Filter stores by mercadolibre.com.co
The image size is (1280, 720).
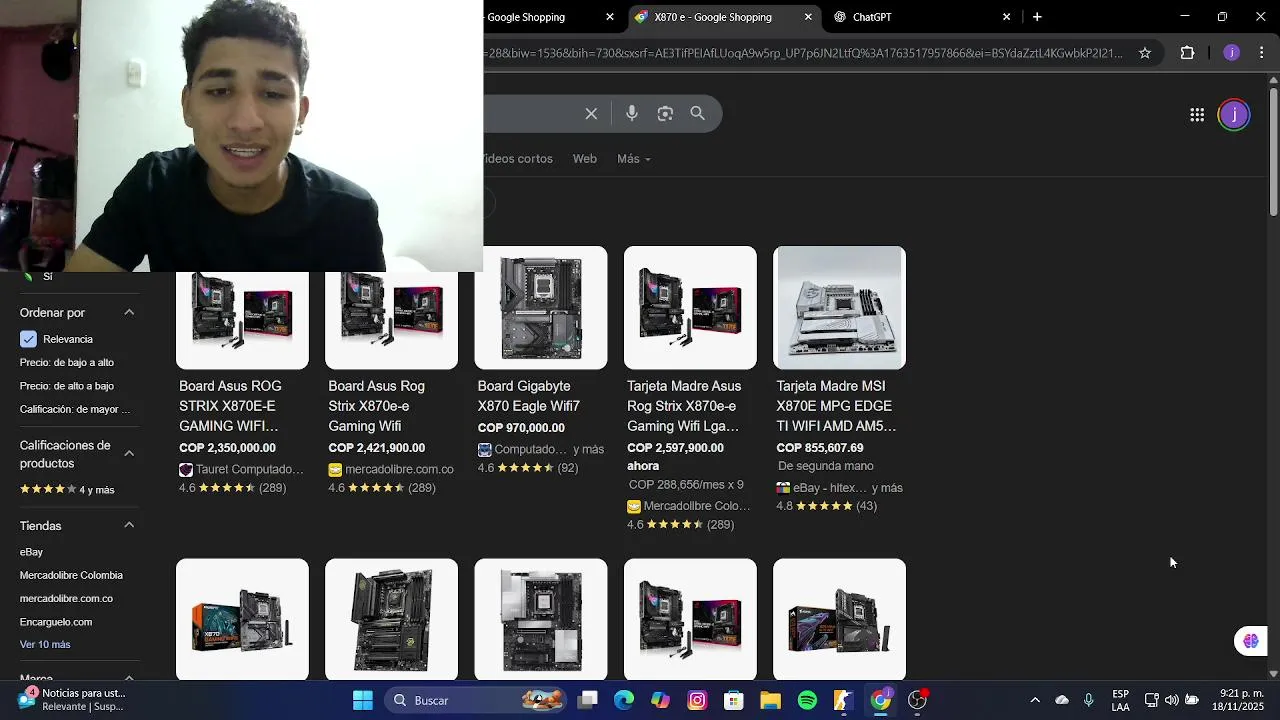point(66,598)
